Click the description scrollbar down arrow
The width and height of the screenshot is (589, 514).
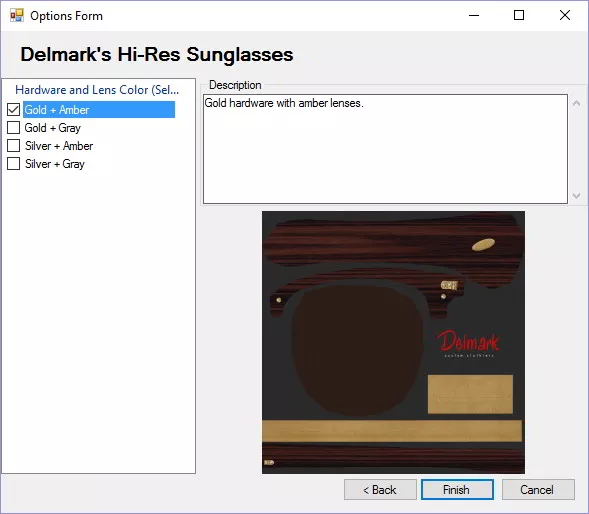(576, 196)
